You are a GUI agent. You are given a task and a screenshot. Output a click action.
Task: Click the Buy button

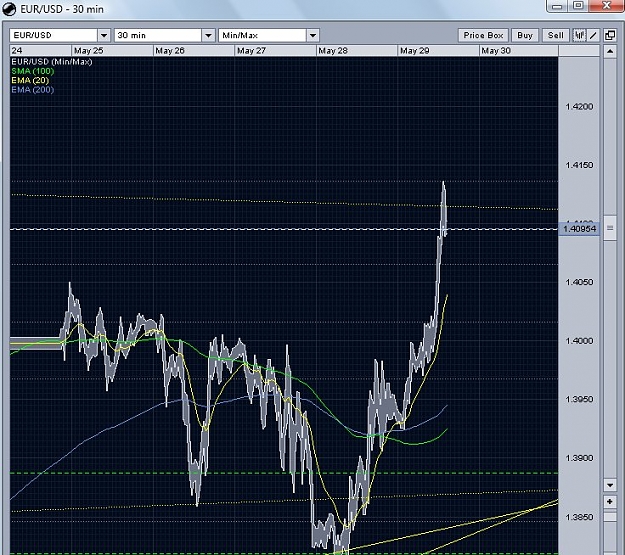(525, 35)
